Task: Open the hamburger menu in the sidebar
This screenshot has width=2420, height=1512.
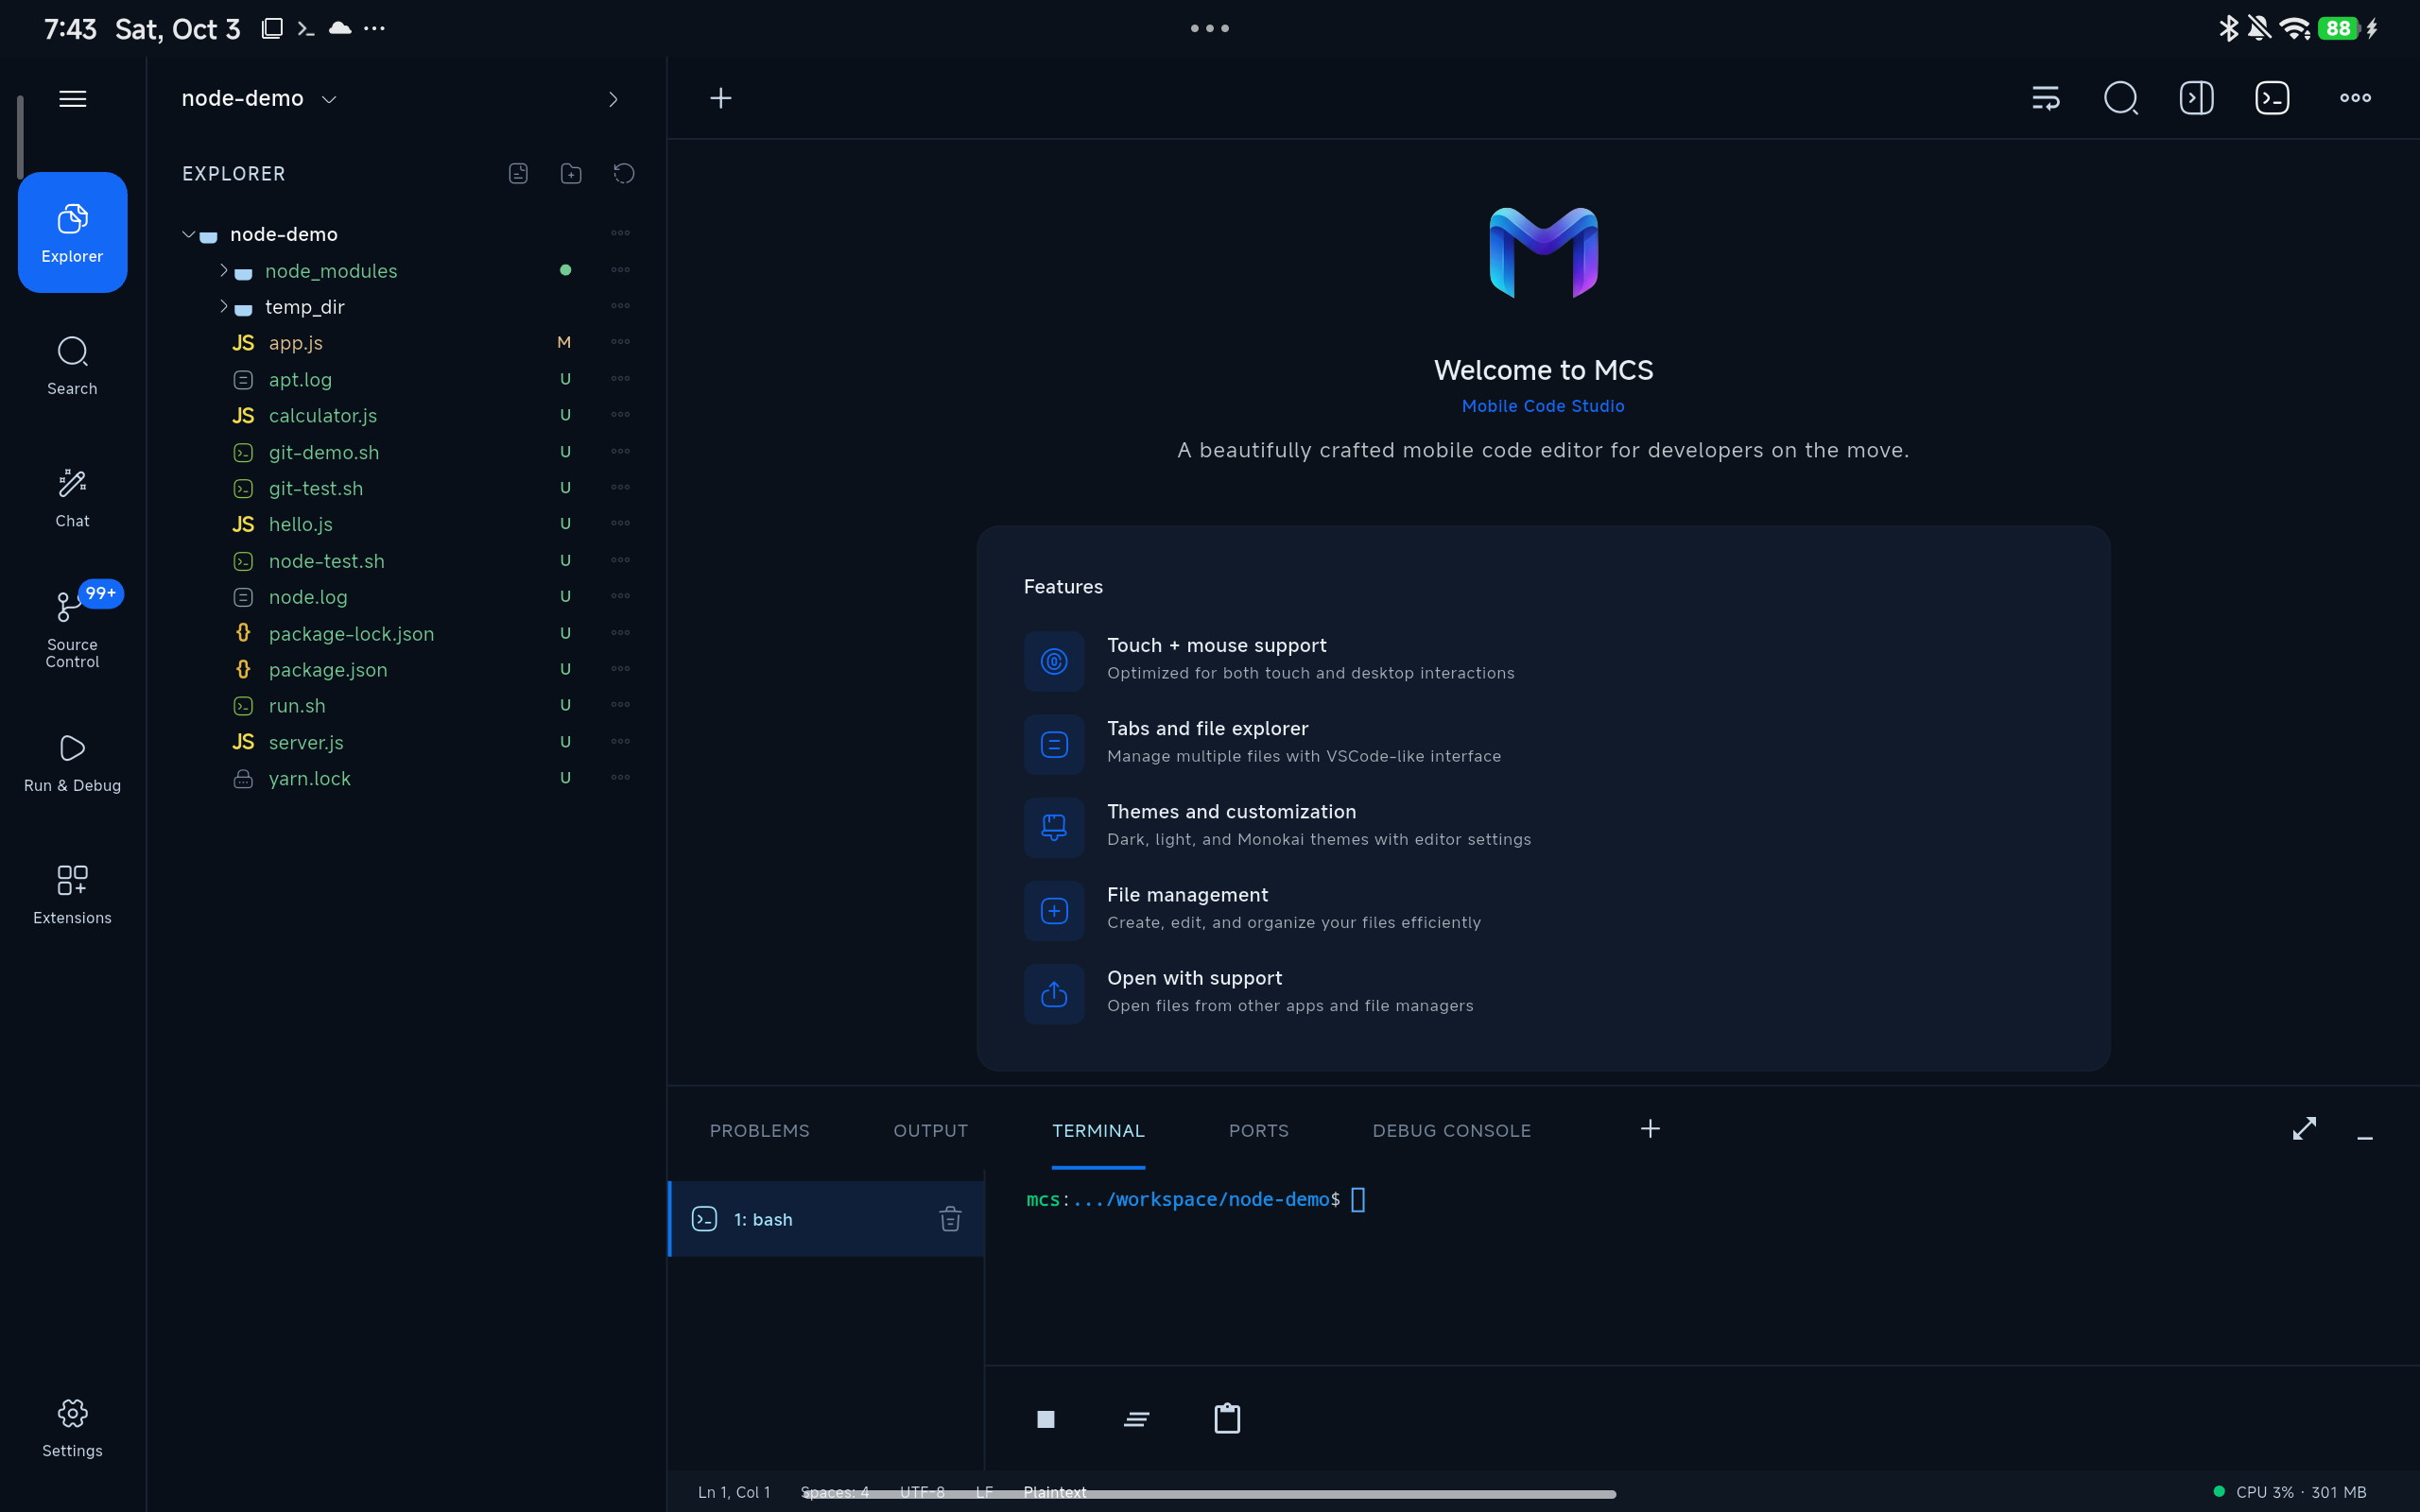Action: [x=72, y=98]
